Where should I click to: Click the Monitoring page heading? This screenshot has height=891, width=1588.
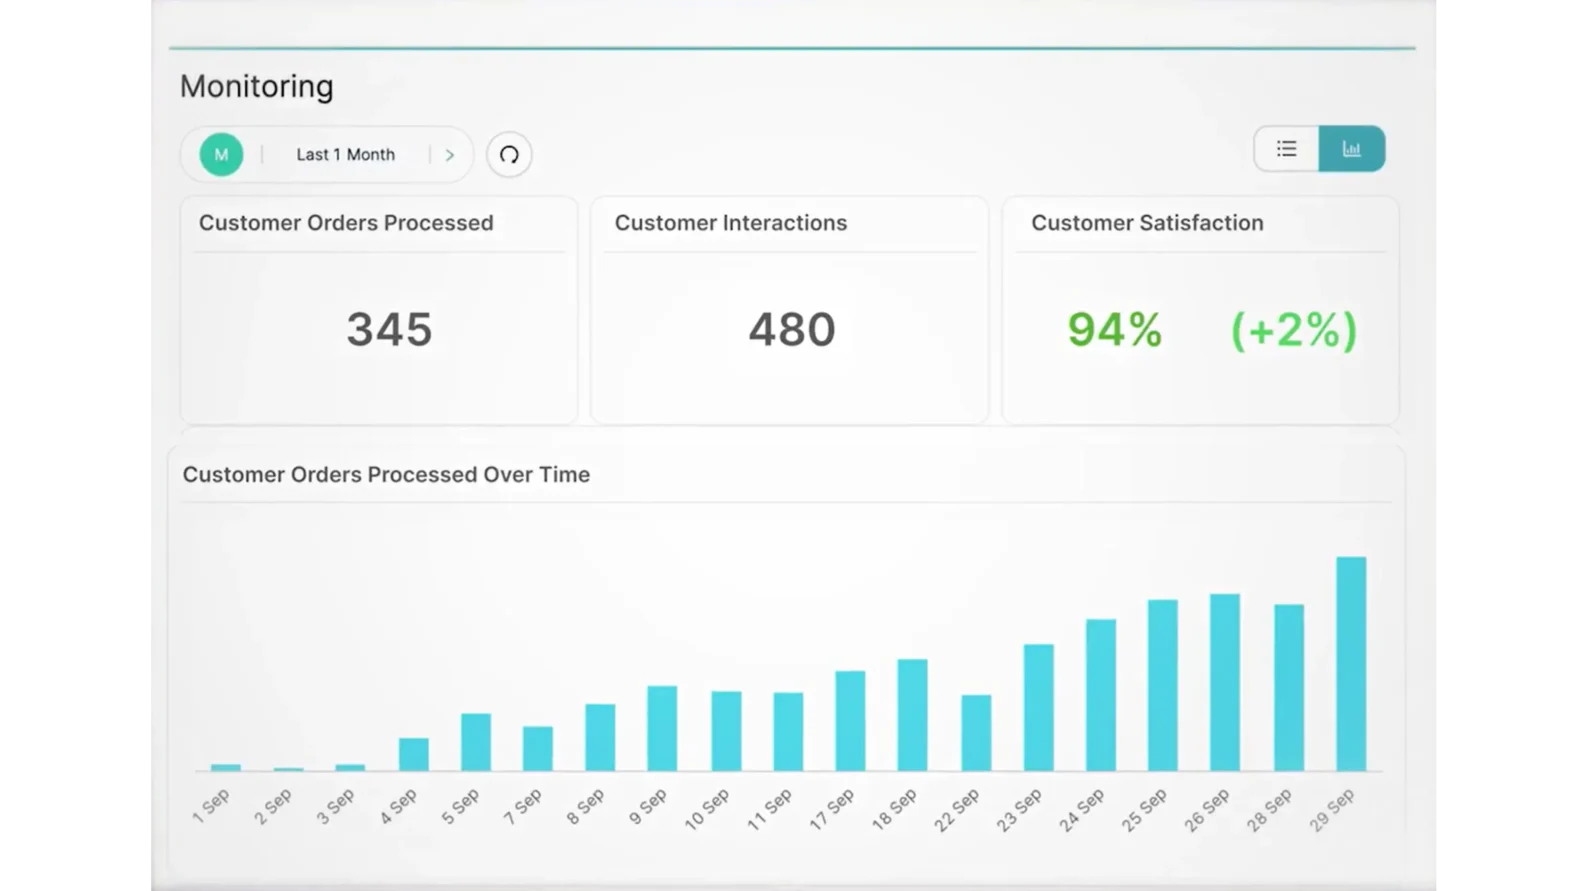coord(257,87)
